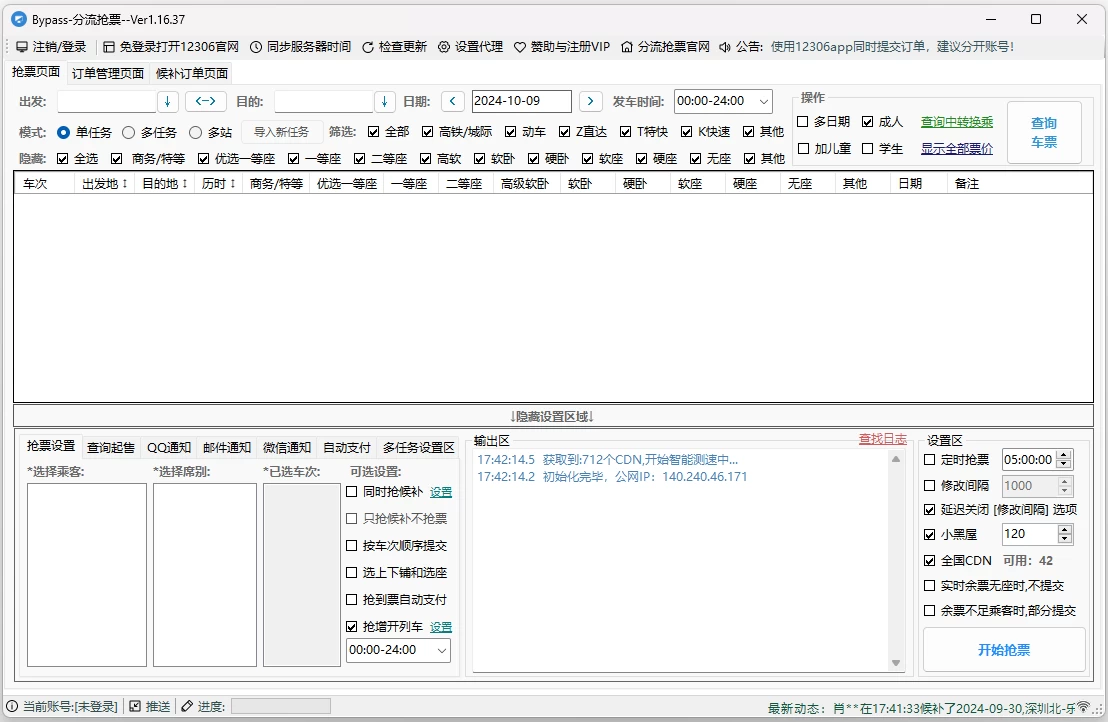Switch to the 邮件通知 tab
Image resolution: width=1108 pixels, height=722 pixels.
point(229,447)
